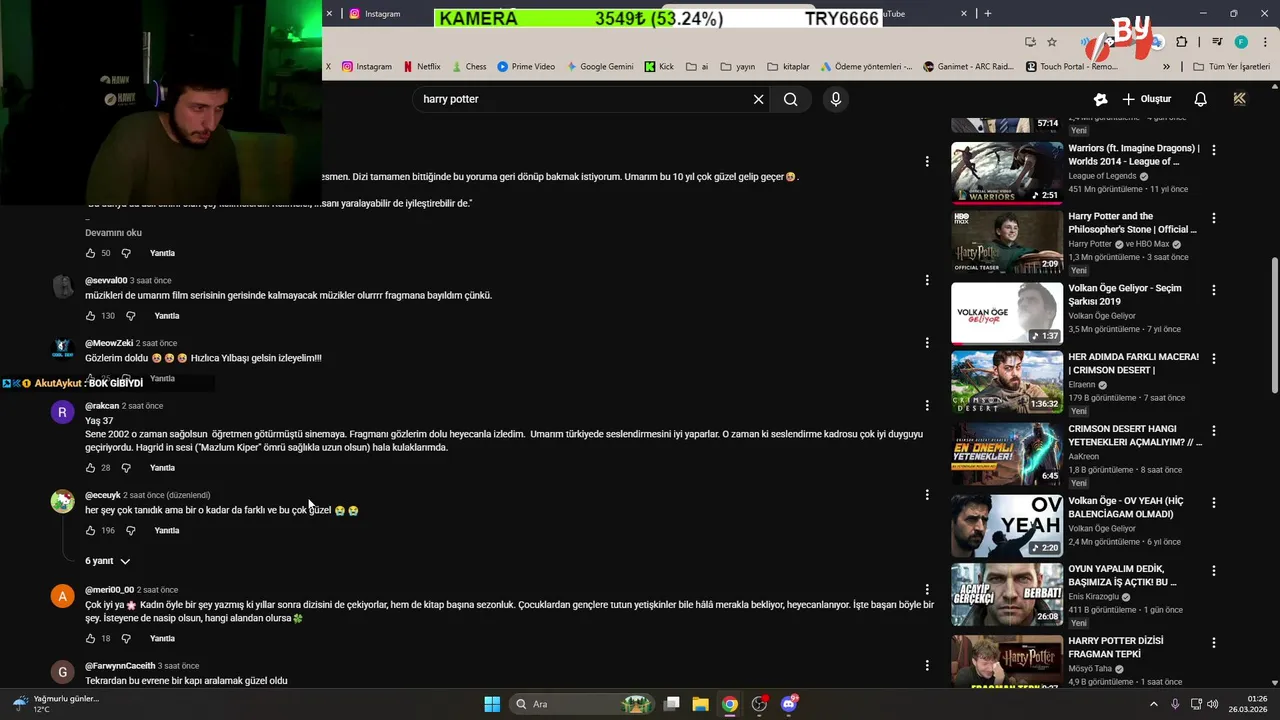Open menu for Warriors Imagine Dragons video
Screen dimensions: 1280x720
(1214, 150)
